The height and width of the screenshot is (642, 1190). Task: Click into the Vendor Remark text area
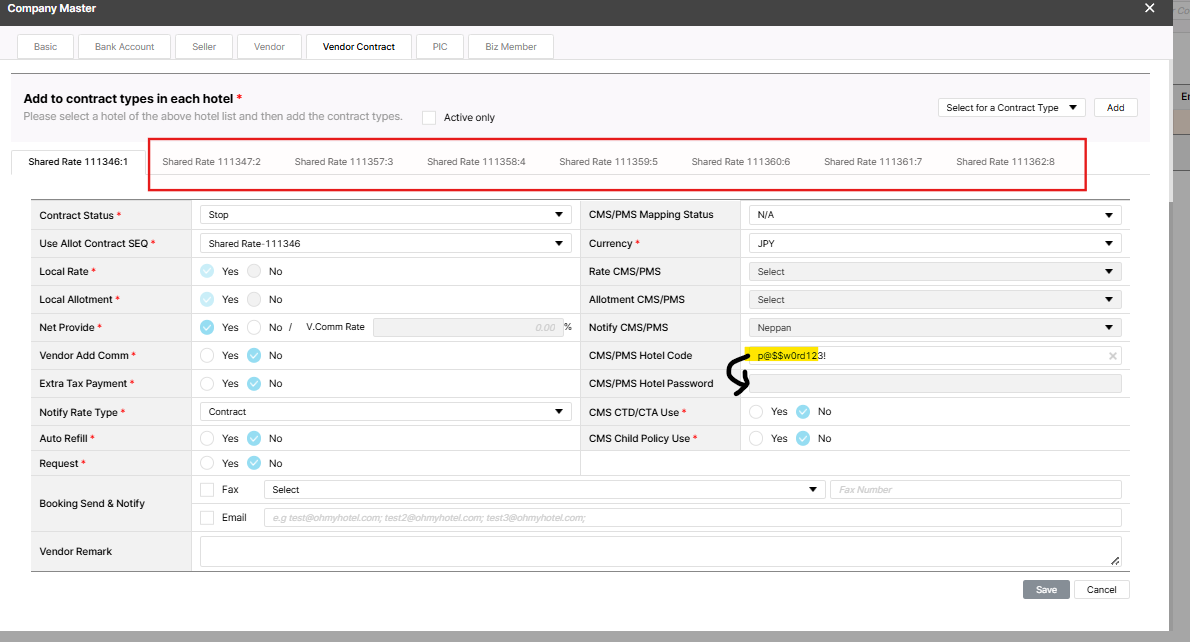(660, 551)
